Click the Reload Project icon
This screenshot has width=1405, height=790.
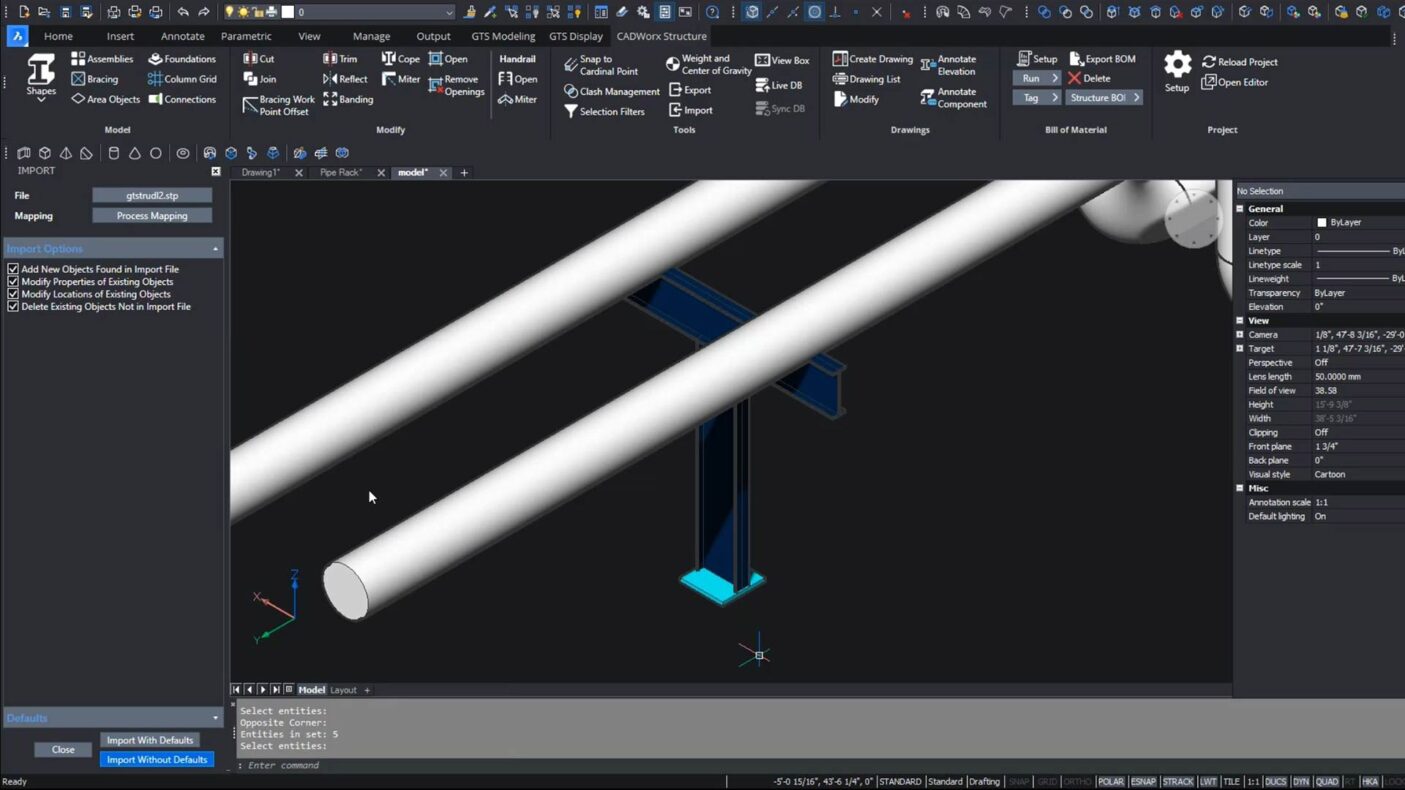point(1209,62)
